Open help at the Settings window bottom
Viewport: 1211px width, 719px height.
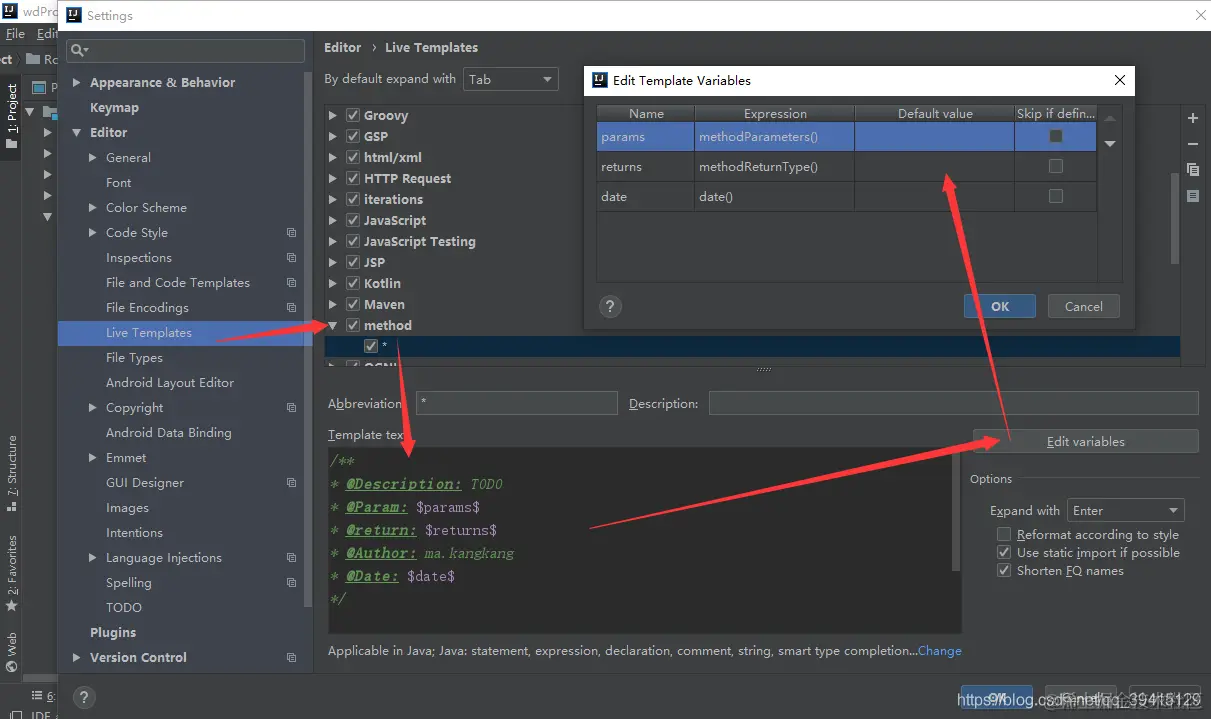tap(84, 698)
